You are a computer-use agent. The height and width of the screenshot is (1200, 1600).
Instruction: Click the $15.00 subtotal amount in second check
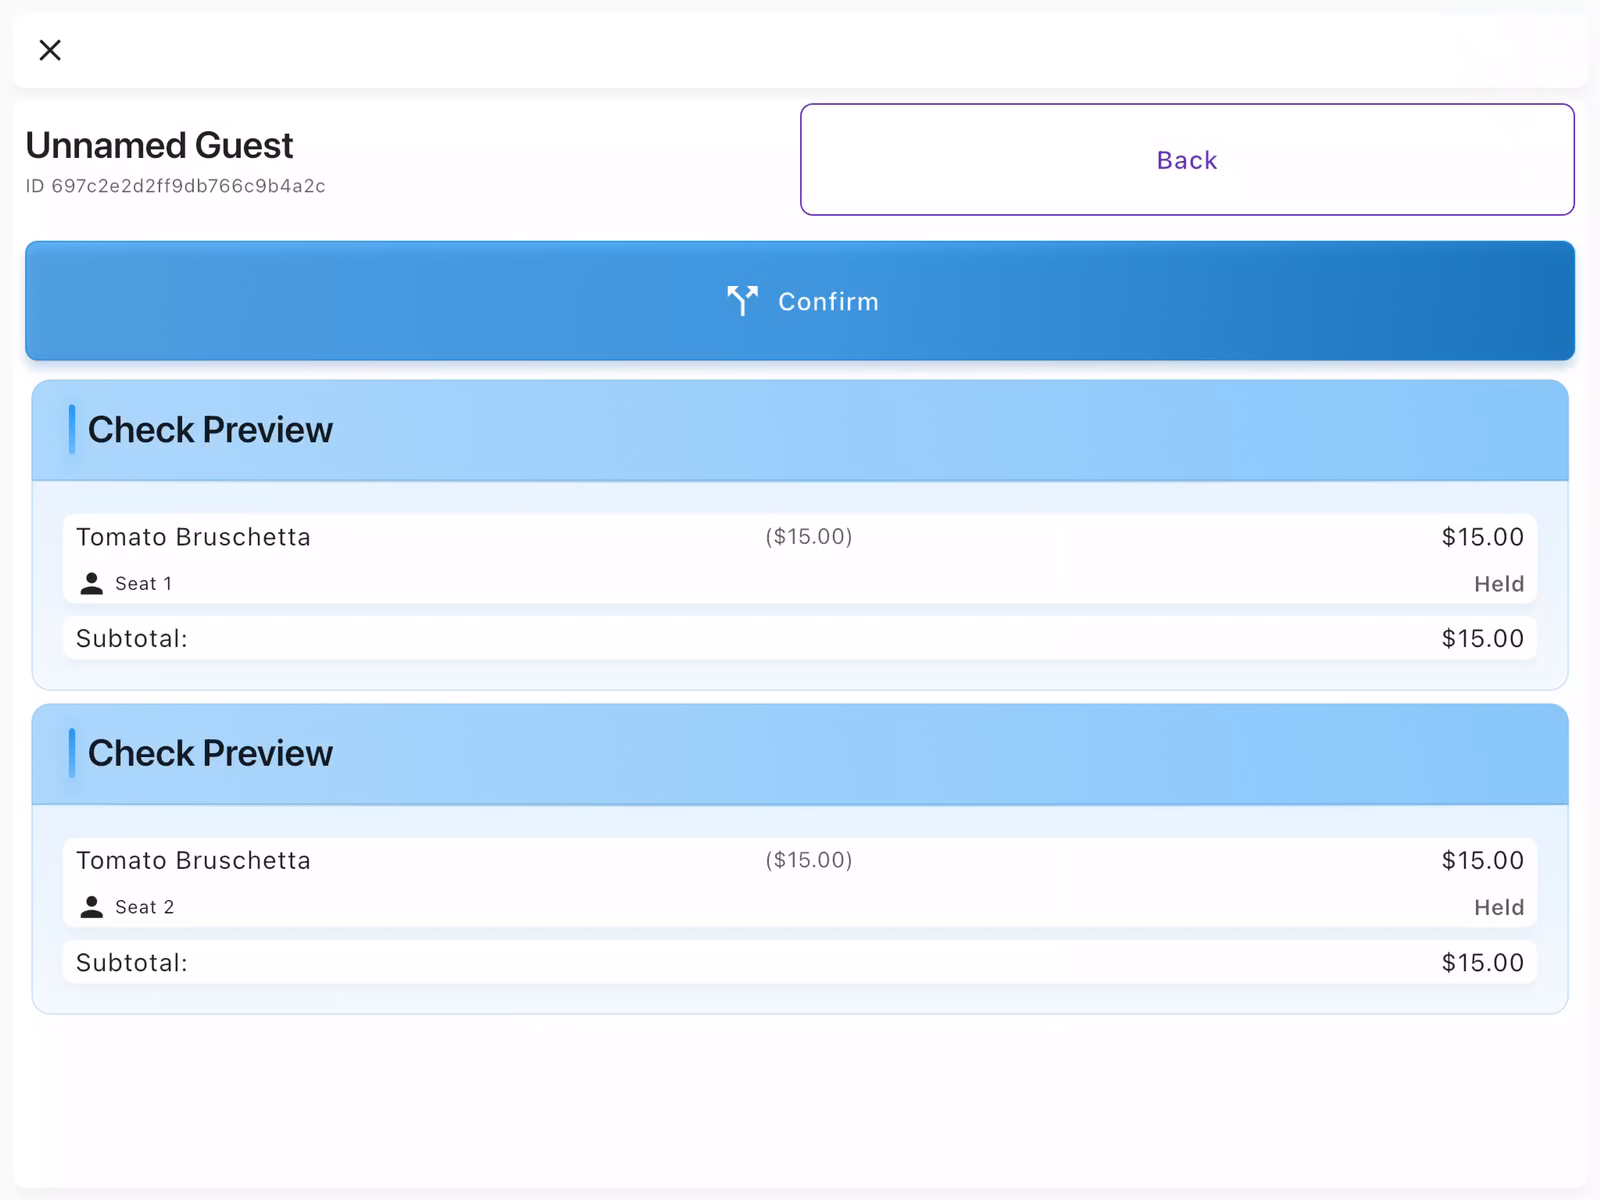[x=1482, y=963]
